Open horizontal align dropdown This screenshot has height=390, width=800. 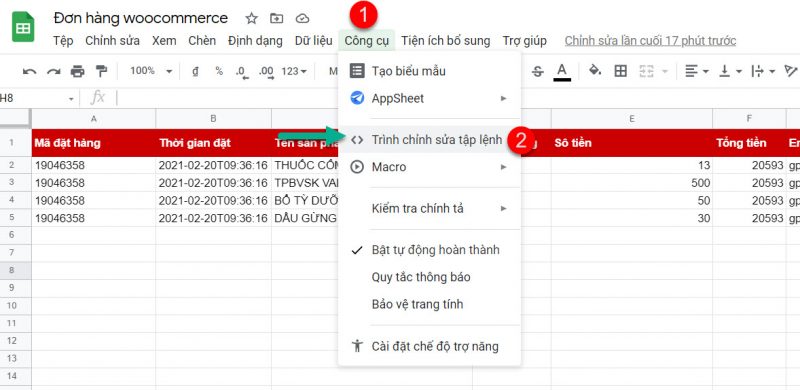[696, 71]
